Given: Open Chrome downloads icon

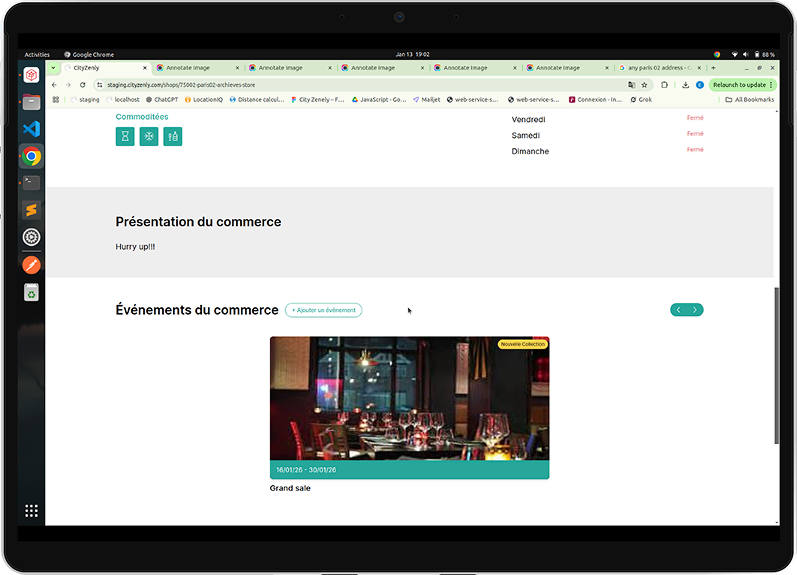Looking at the screenshot, I should point(686,85).
